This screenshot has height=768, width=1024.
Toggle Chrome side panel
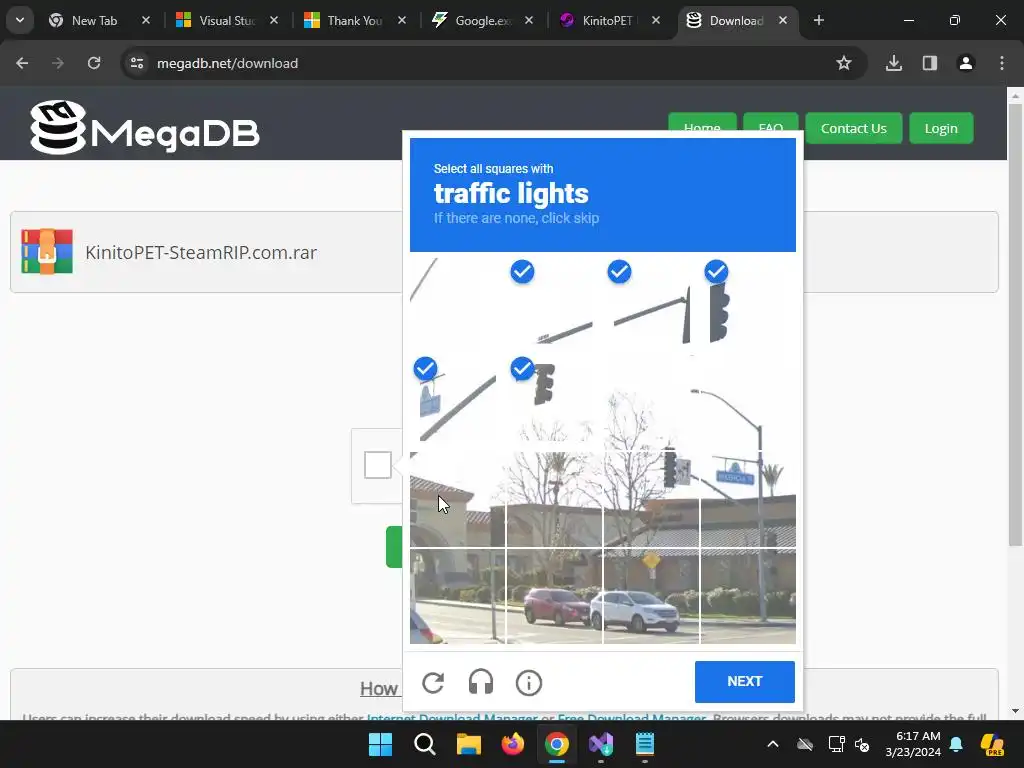click(x=929, y=63)
